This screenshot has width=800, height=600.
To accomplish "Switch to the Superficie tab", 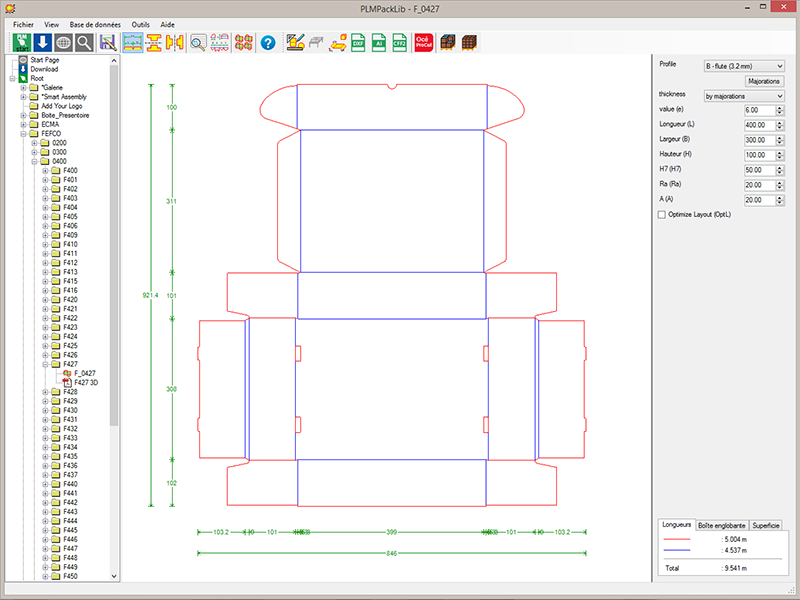I will point(768,525).
